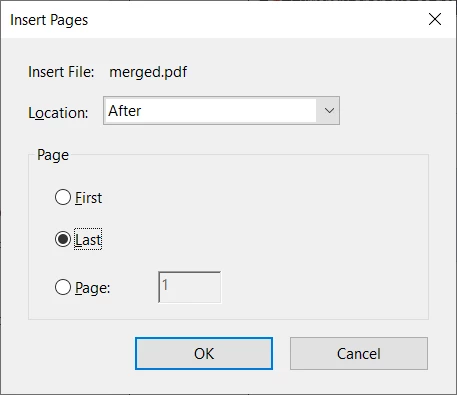Viewport: 457px width, 395px height.
Task: Click the Insert Pages title bar text
Action: tap(49, 20)
